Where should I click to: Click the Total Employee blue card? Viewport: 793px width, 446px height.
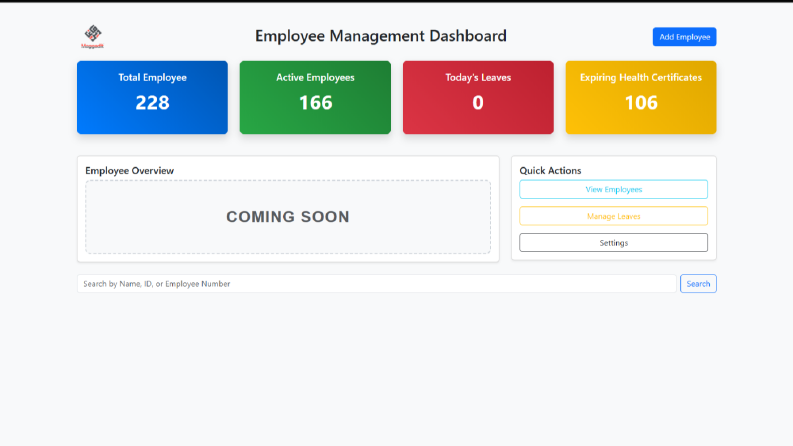pos(152,98)
